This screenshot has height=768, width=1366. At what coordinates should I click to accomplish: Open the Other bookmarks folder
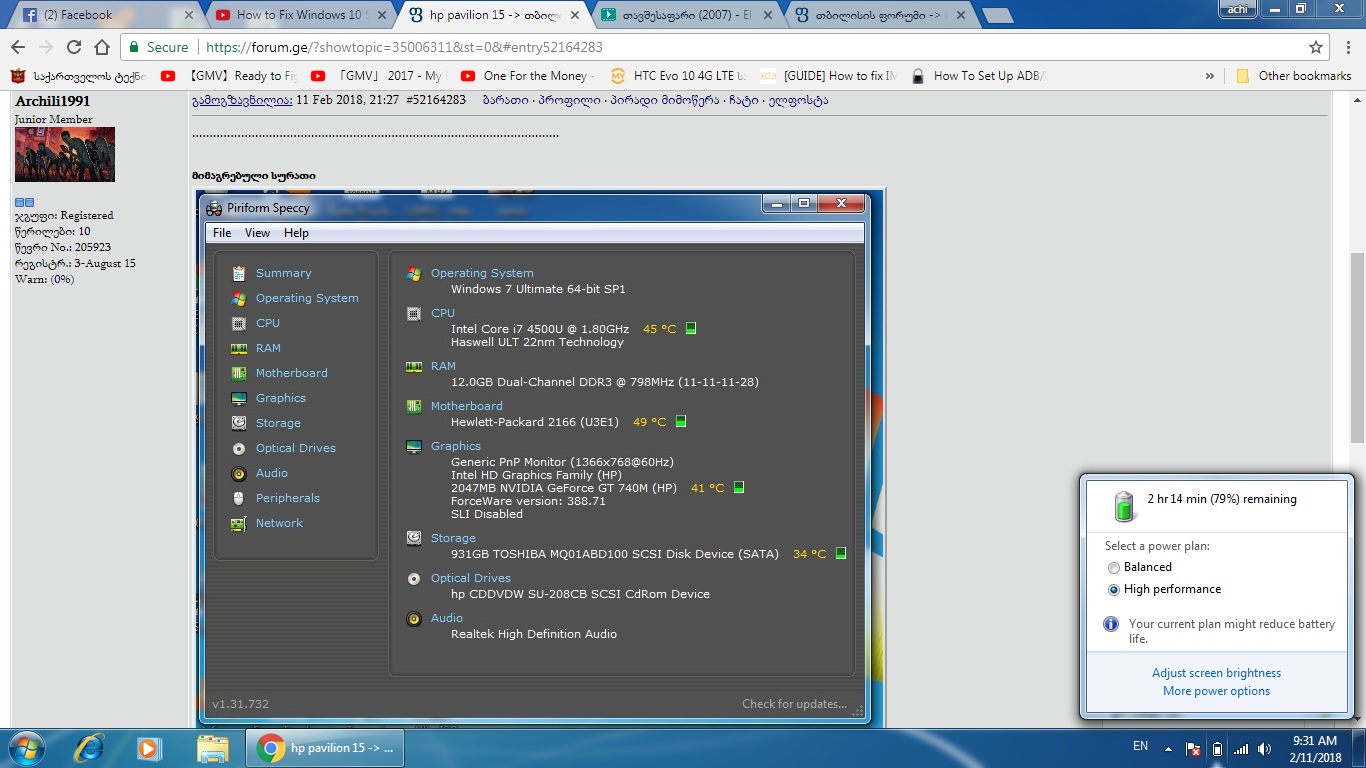point(1294,76)
